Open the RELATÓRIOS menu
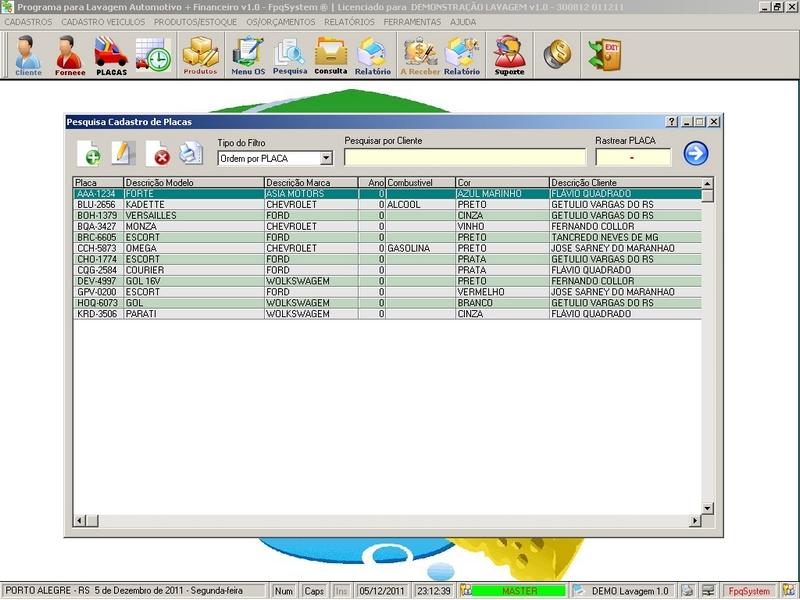The height and width of the screenshot is (600, 800). click(x=349, y=21)
